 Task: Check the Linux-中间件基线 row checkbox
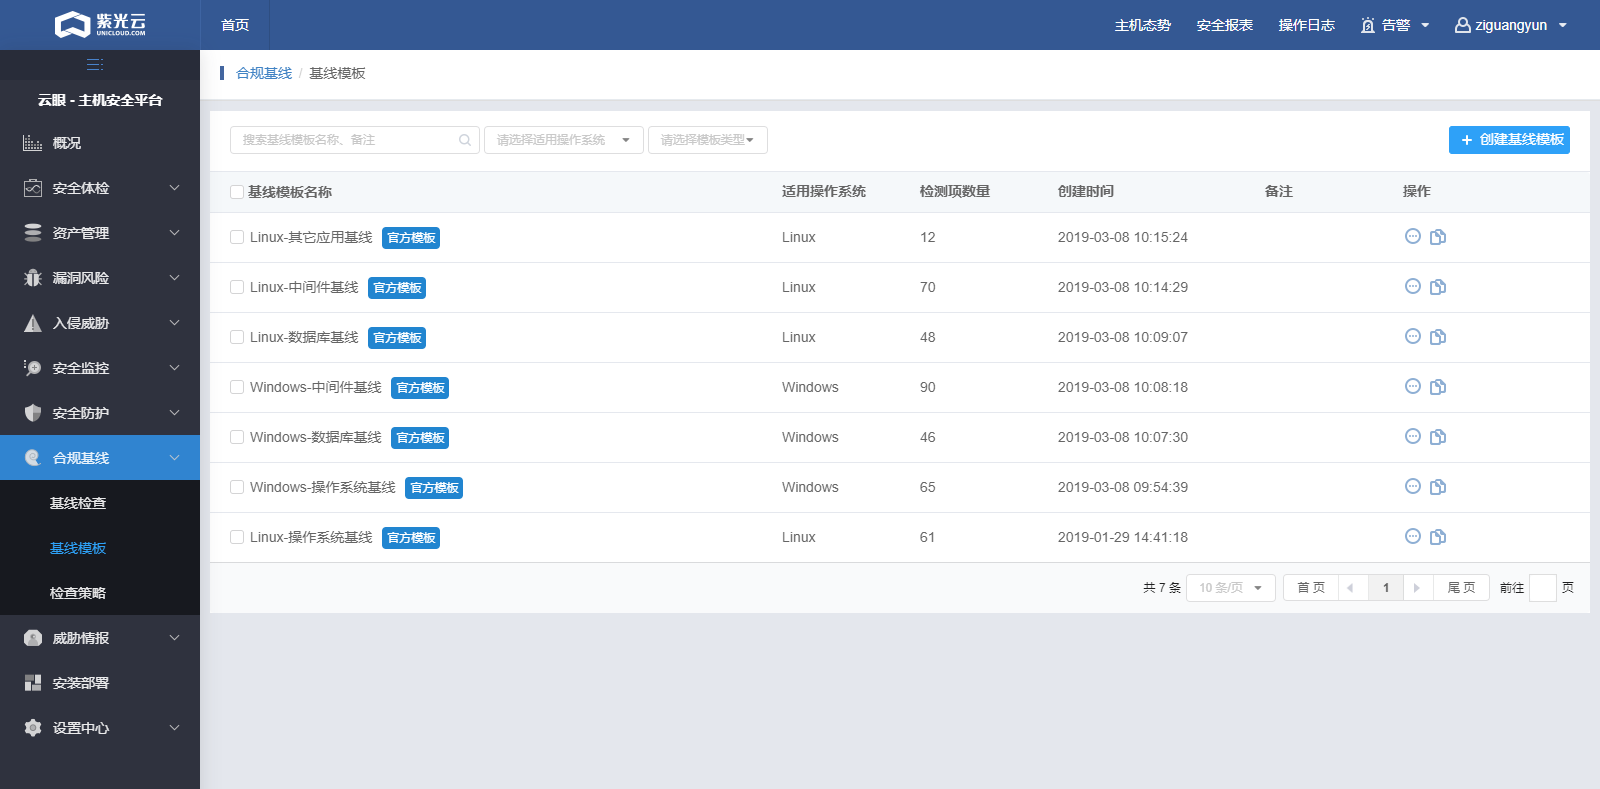coord(237,287)
